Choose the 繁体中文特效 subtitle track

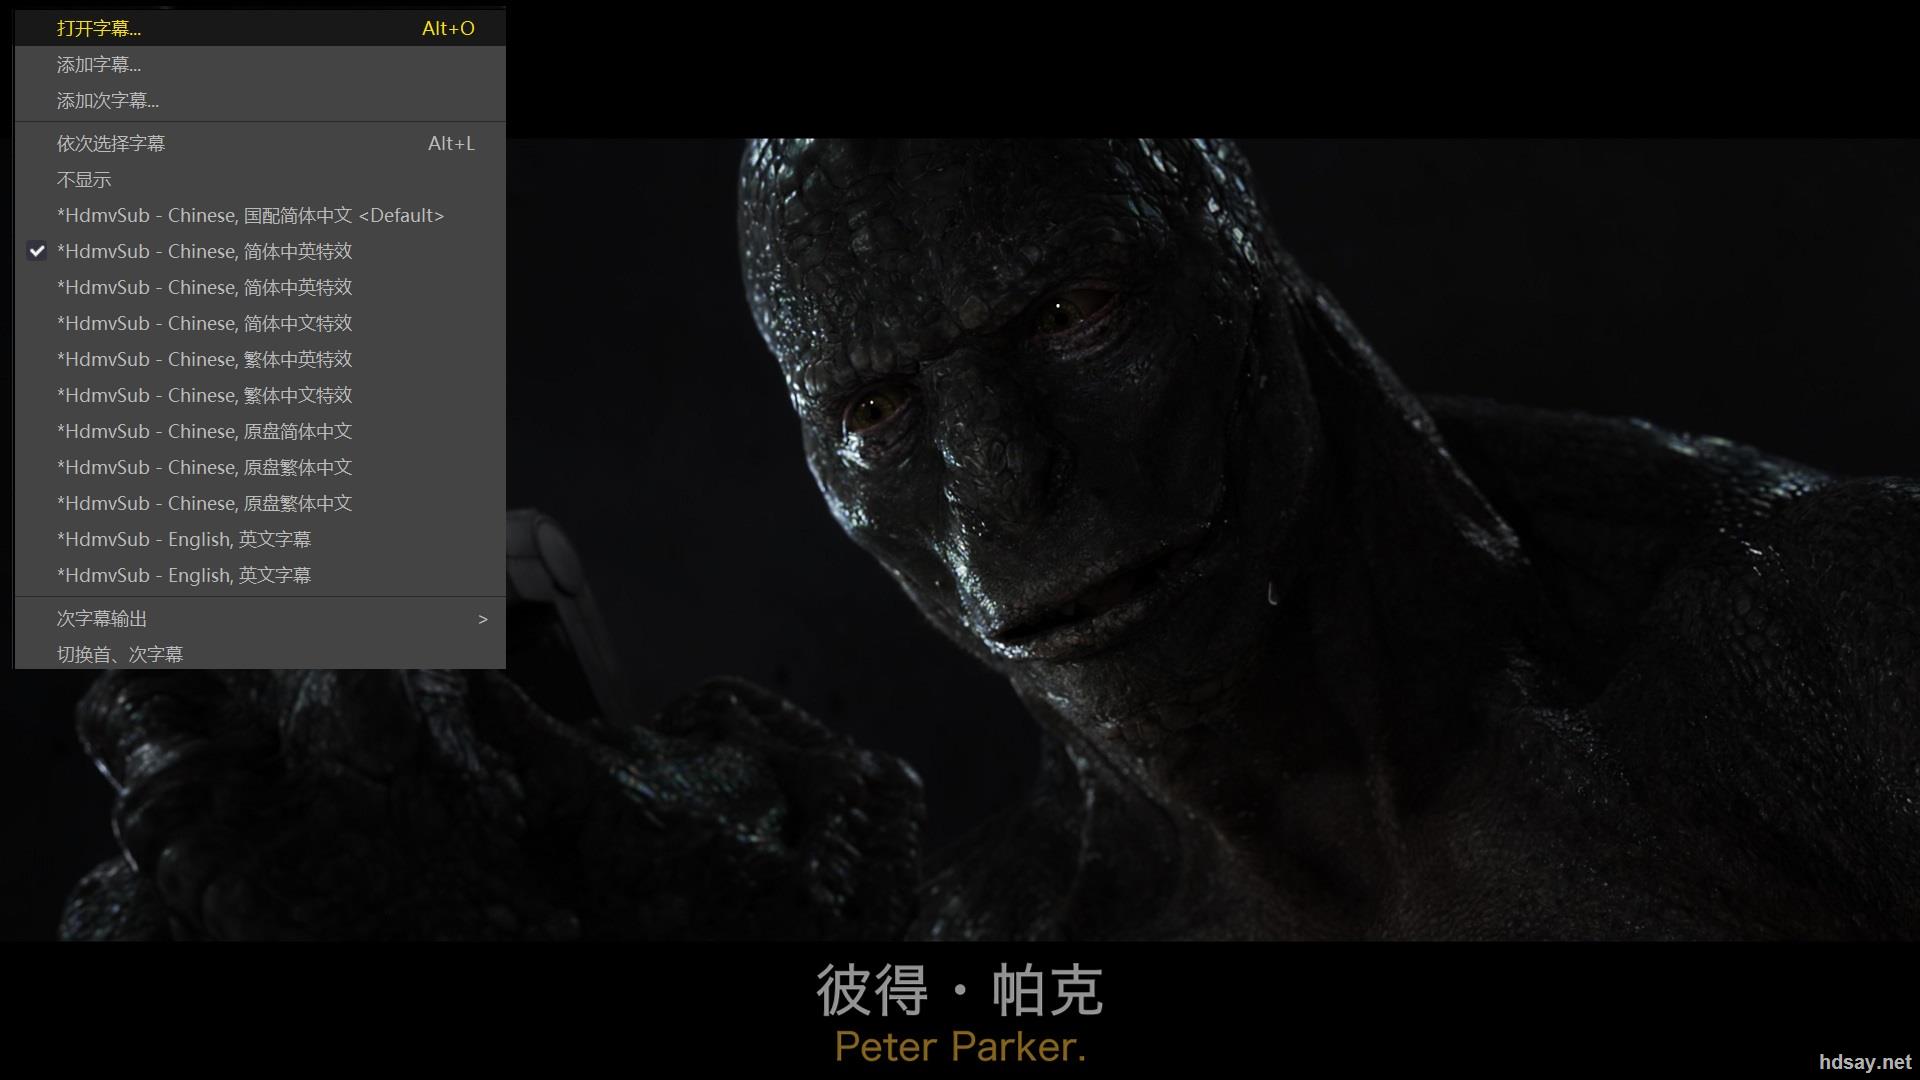[260, 396]
